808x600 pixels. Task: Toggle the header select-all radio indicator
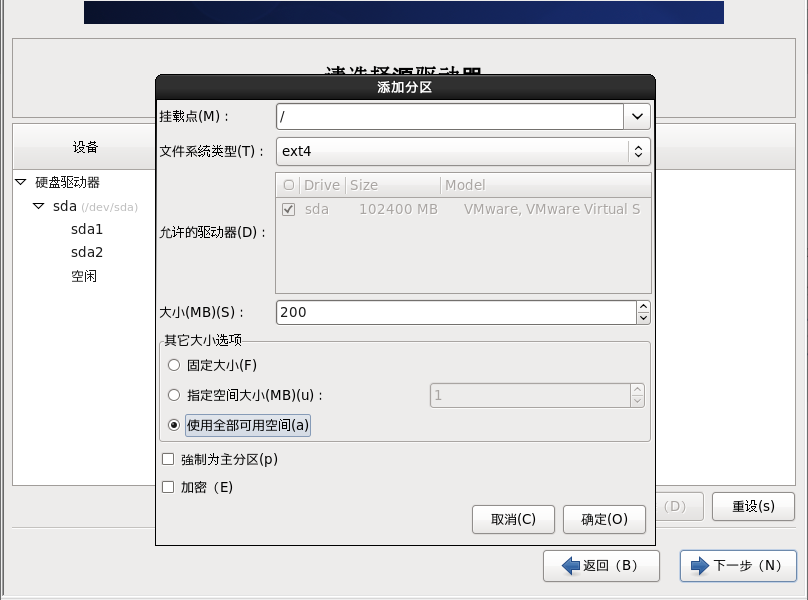pos(289,185)
